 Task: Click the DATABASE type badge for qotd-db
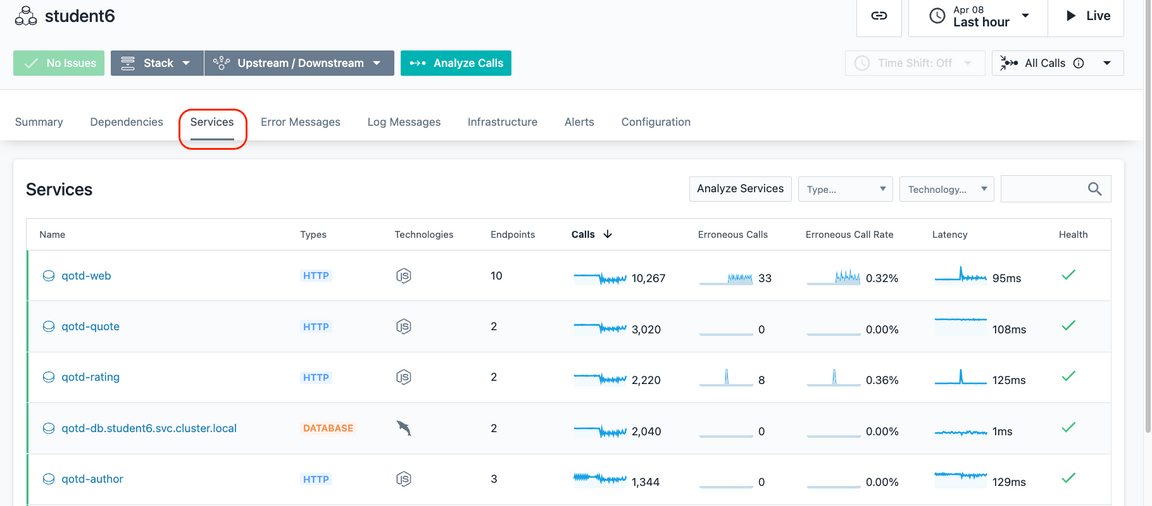click(x=328, y=428)
